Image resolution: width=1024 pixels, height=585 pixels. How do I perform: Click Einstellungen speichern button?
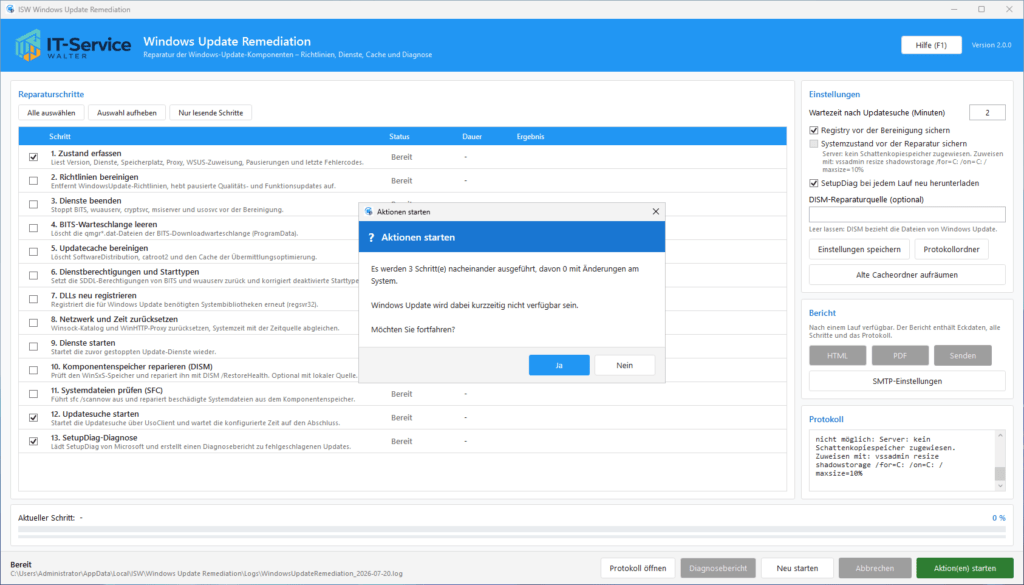pyautogui.click(x=859, y=249)
